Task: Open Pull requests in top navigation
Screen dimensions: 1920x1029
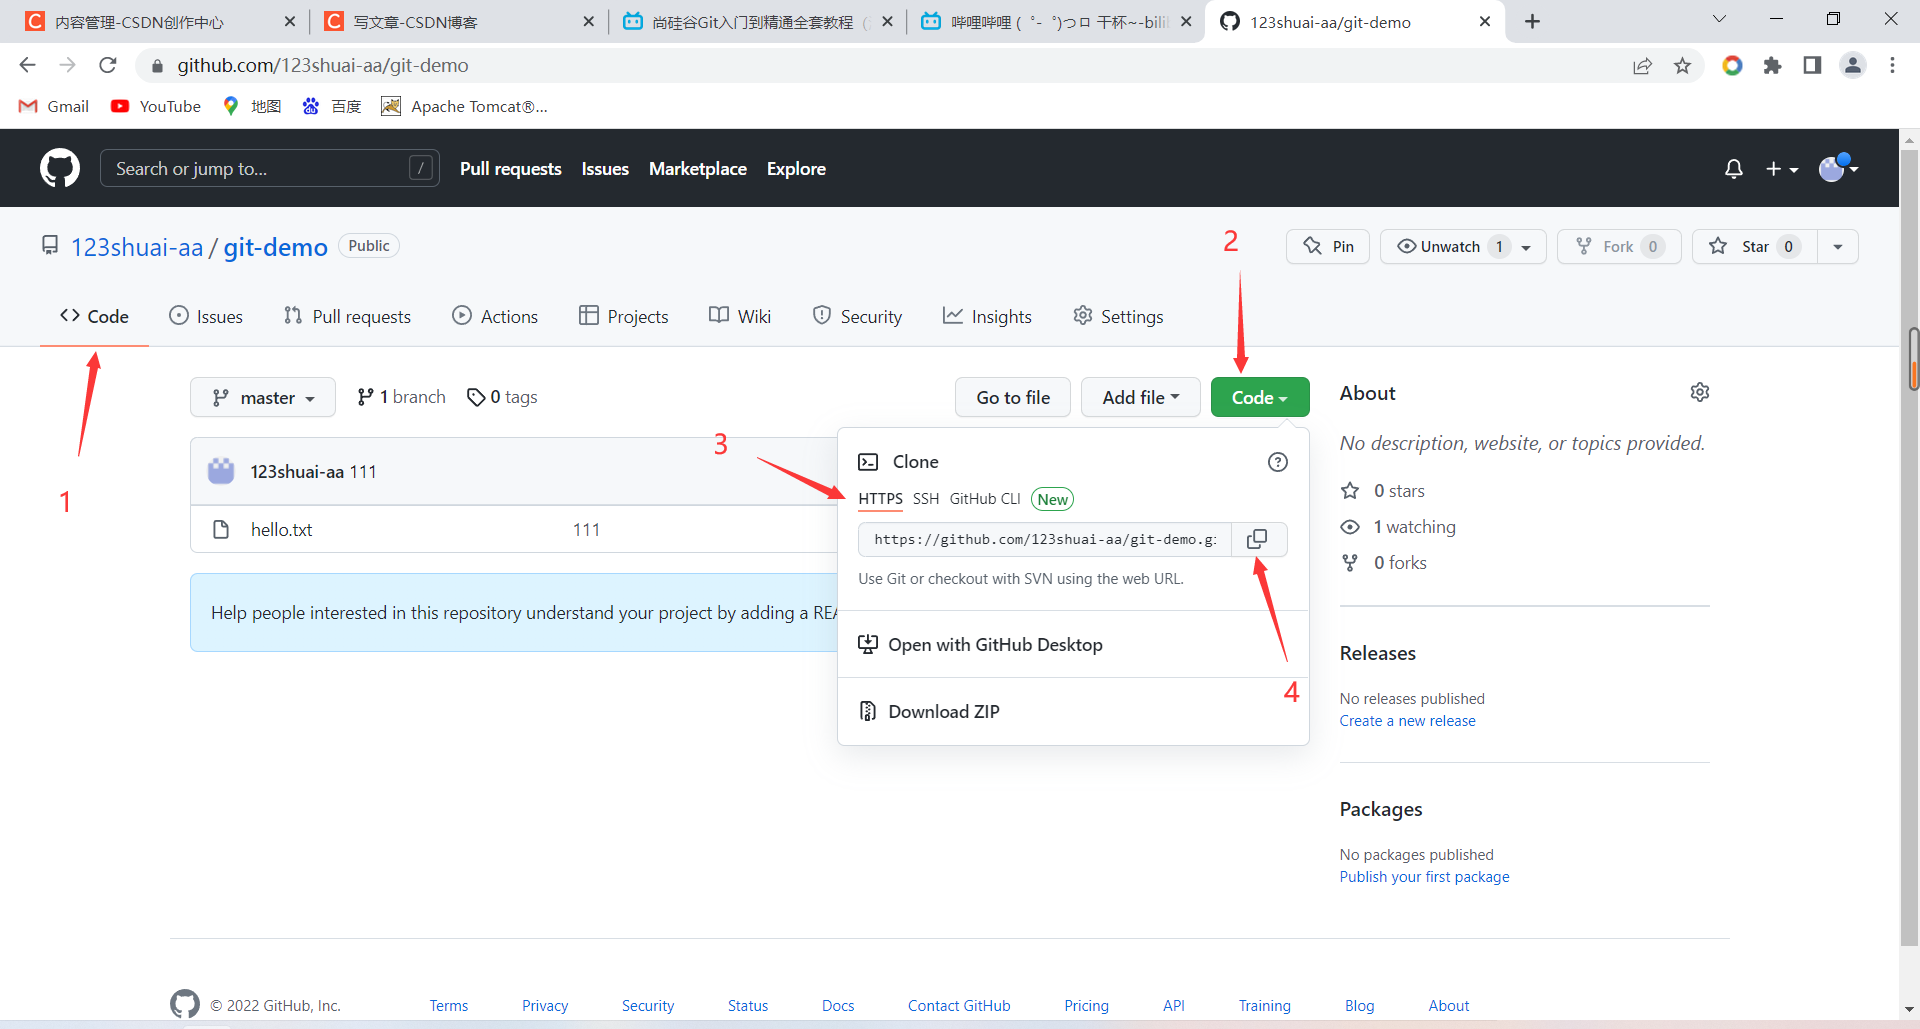Action: coord(511,169)
